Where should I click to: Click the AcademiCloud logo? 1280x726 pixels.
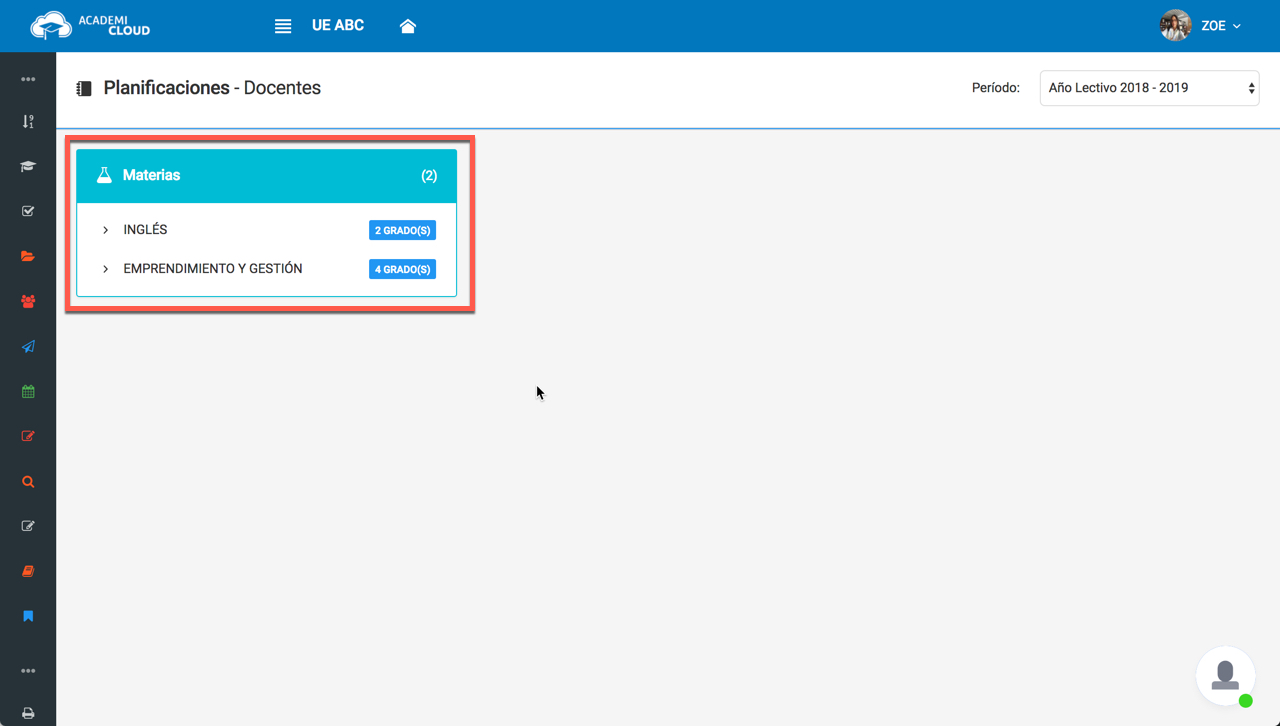click(x=90, y=25)
